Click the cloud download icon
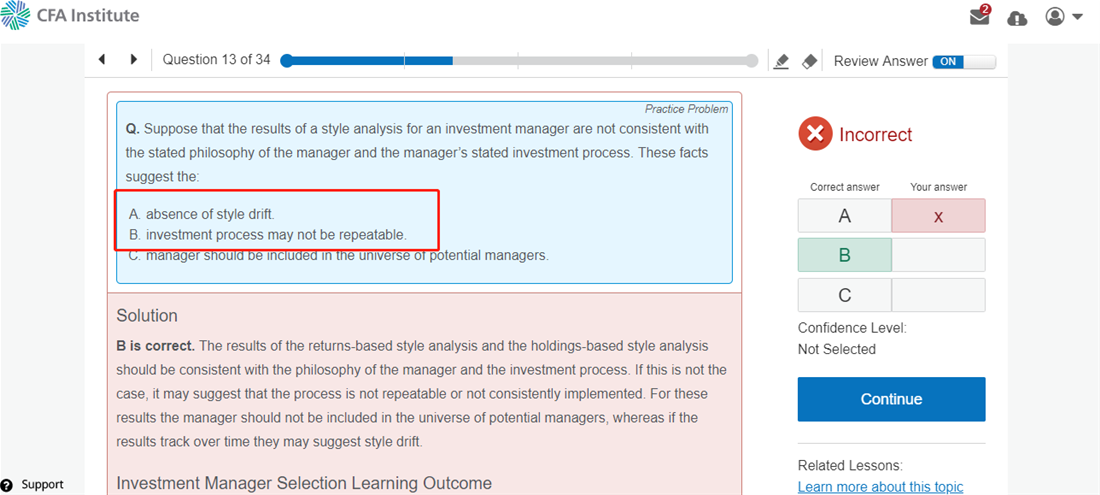 pyautogui.click(x=1017, y=18)
